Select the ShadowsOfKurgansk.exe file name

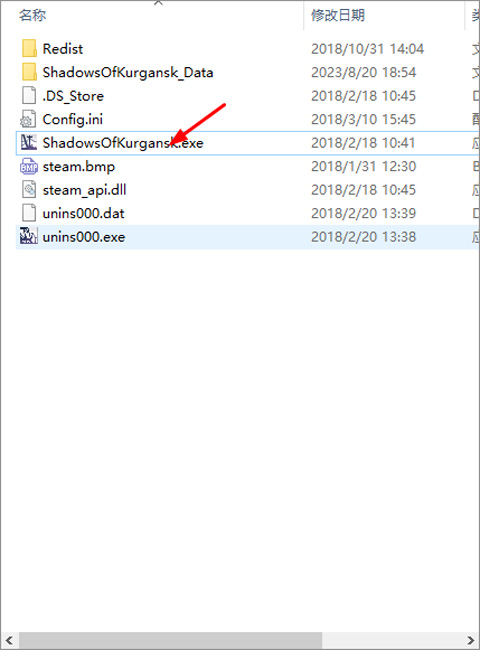[123, 143]
